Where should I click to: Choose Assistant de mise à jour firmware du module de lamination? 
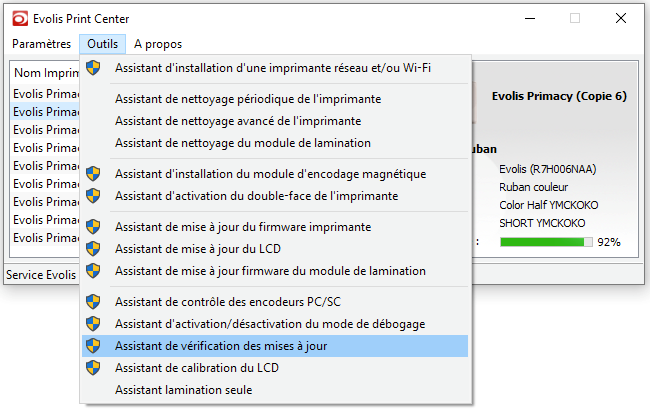pyautogui.click(x=275, y=271)
